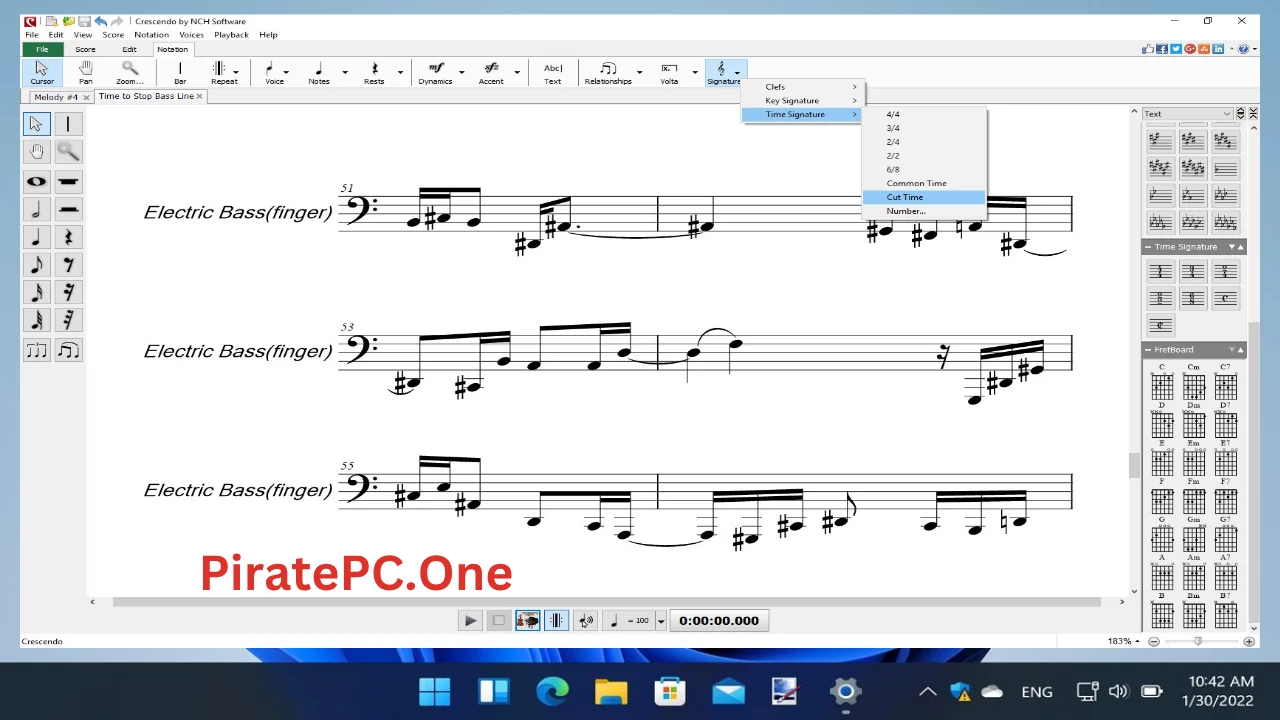Select the triplet tool in left palette
This screenshot has width=1280, height=720.
point(37,350)
